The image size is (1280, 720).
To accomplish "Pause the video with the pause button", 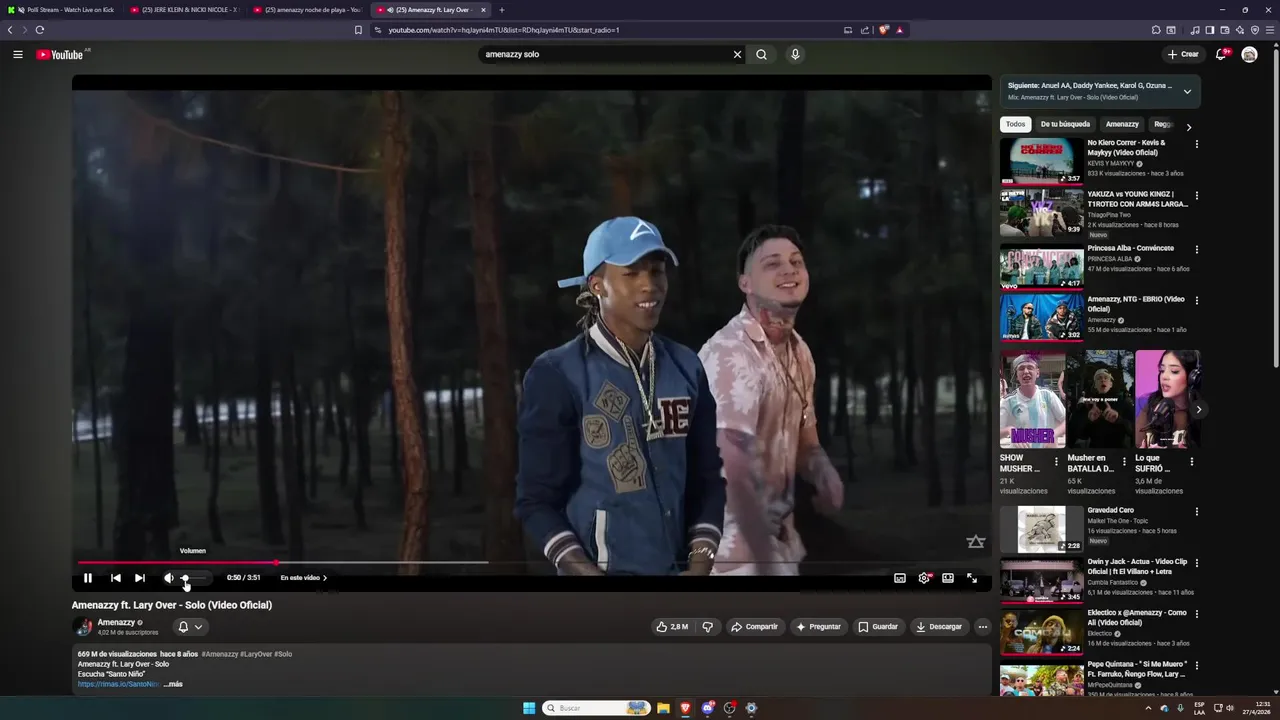I will pos(88,578).
